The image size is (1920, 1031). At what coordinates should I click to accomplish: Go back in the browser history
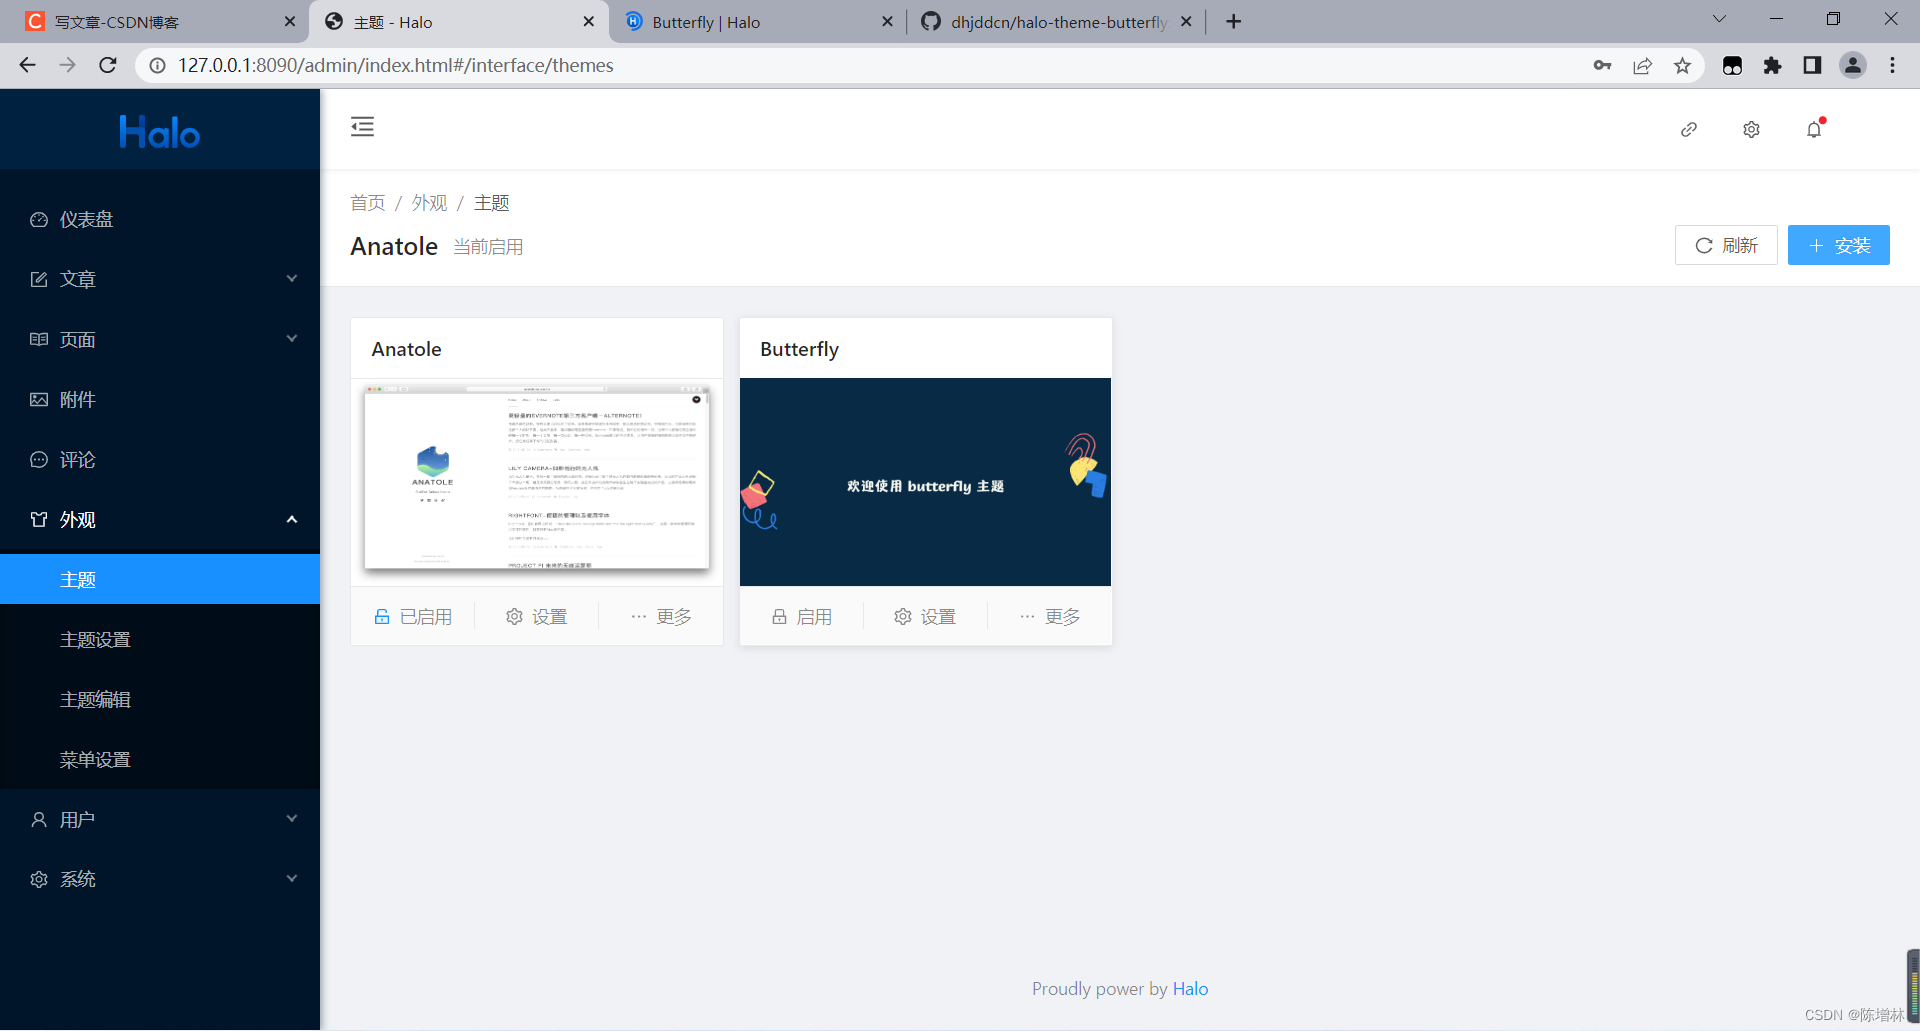pyautogui.click(x=27, y=65)
